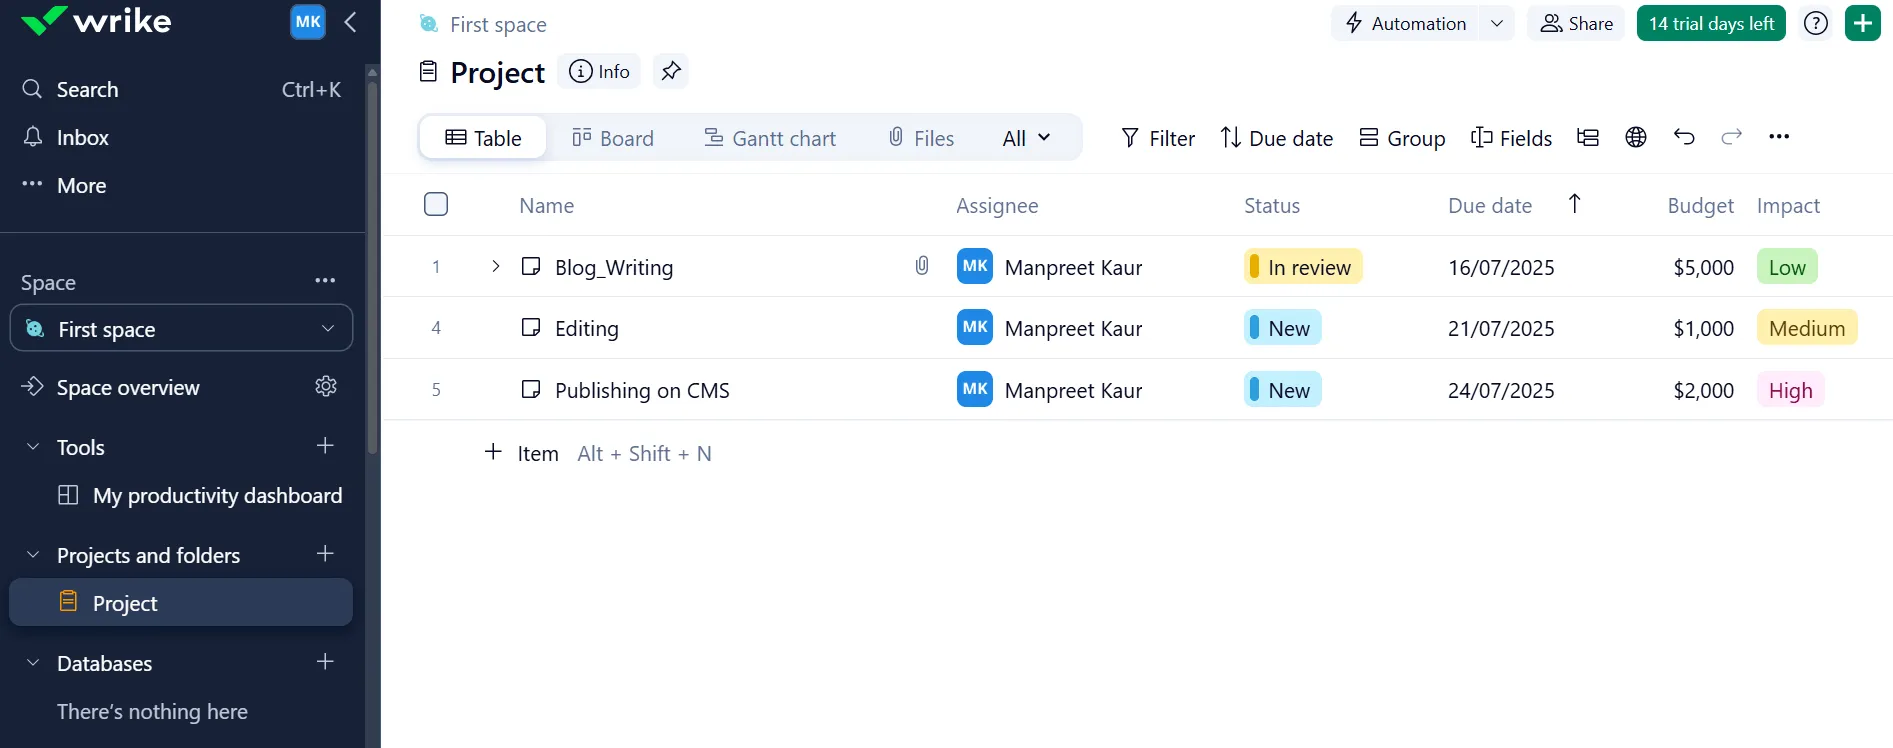The height and width of the screenshot is (748, 1893).
Task: Change the In review status of Blog_Writing
Action: coord(1303,266)
